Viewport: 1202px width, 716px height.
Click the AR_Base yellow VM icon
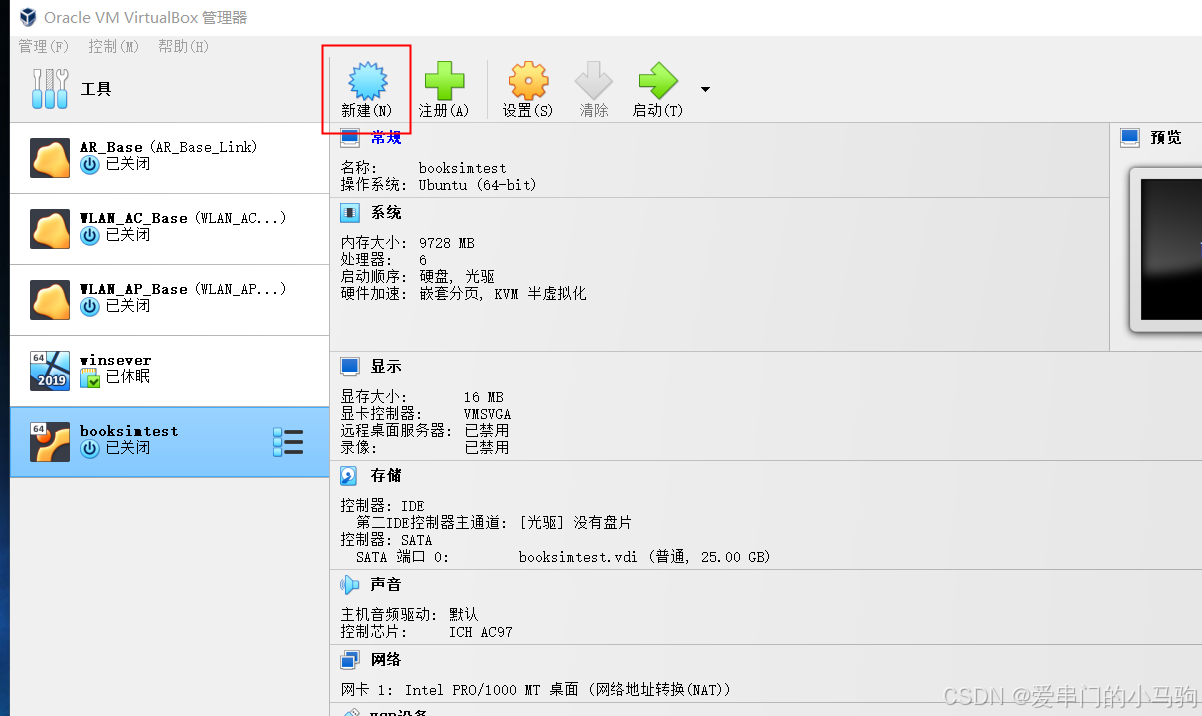pyautogui.click(x=50, y=158)
